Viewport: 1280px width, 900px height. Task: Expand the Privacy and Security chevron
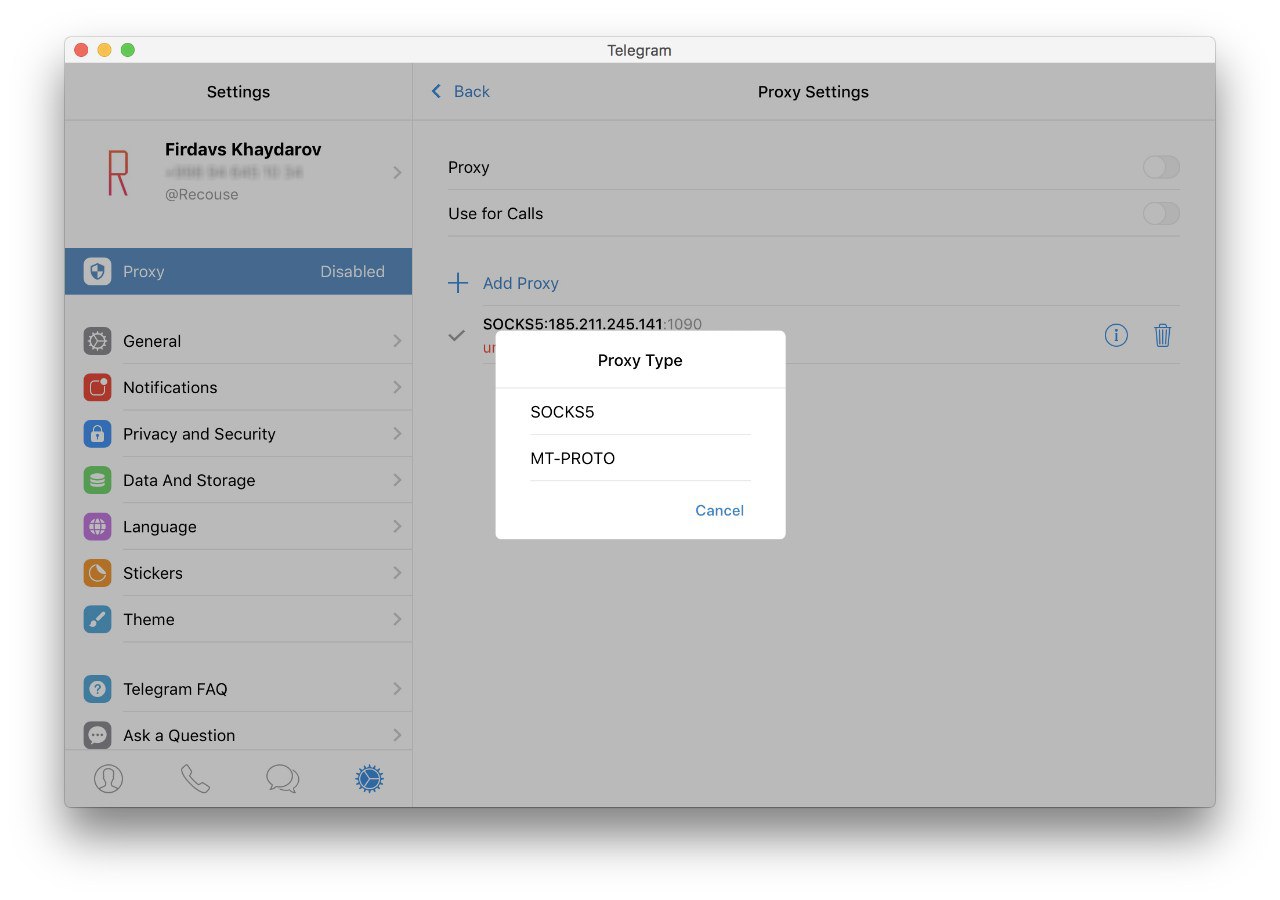pyautogui.click(x=397, y=434)
